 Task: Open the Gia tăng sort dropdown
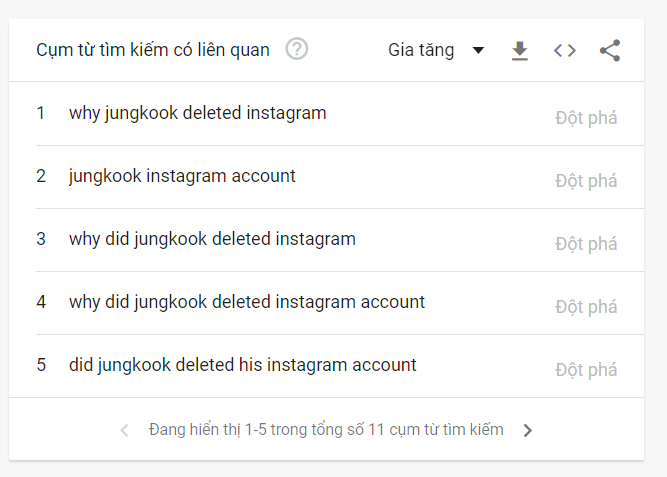(421, 50)
